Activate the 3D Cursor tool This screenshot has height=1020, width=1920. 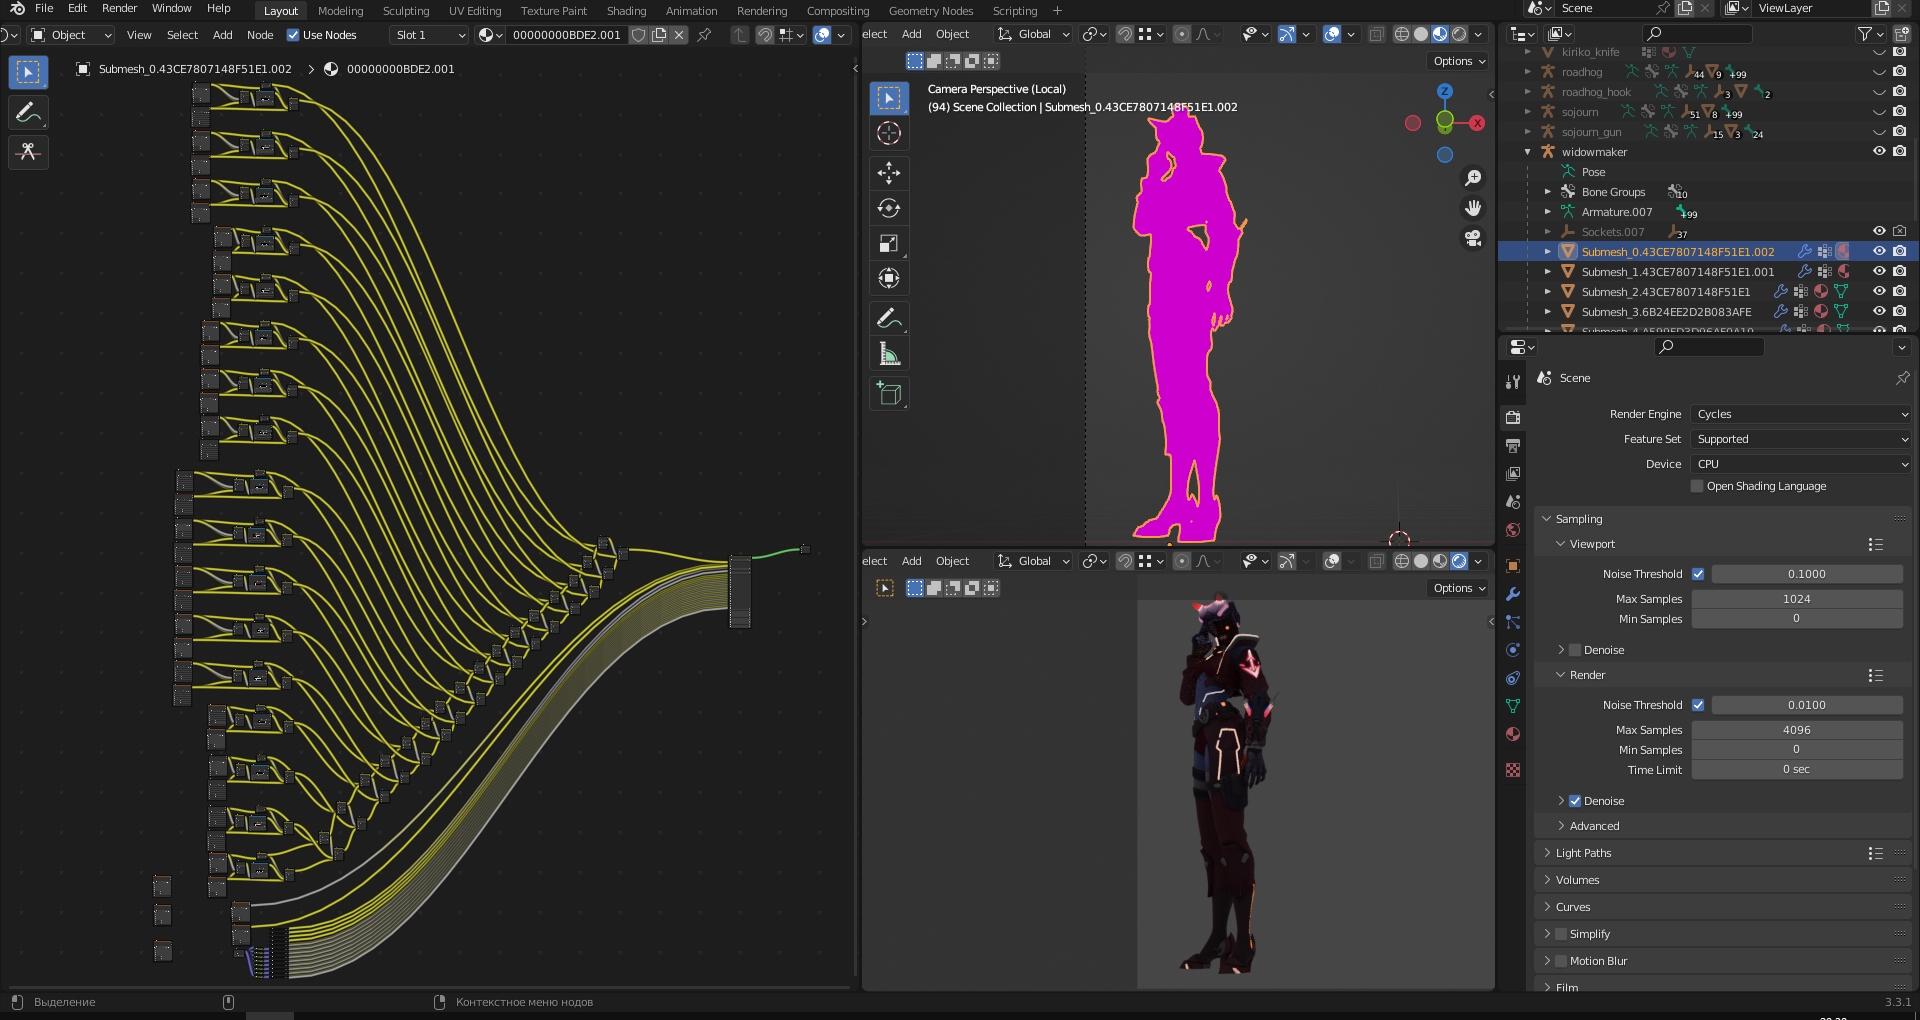(x=888, y=133)
